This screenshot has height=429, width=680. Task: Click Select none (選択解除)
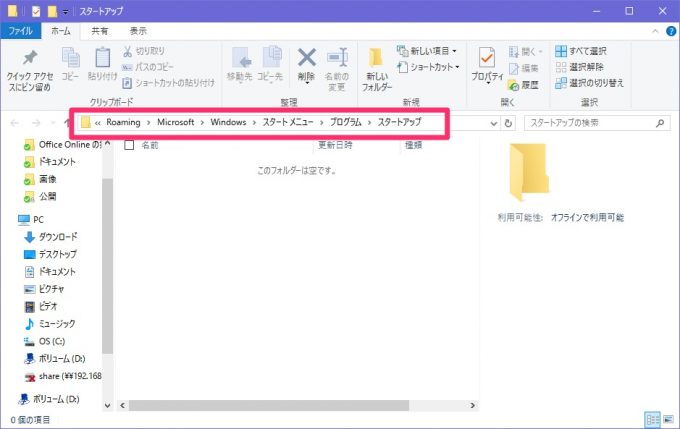pos(580,67)
